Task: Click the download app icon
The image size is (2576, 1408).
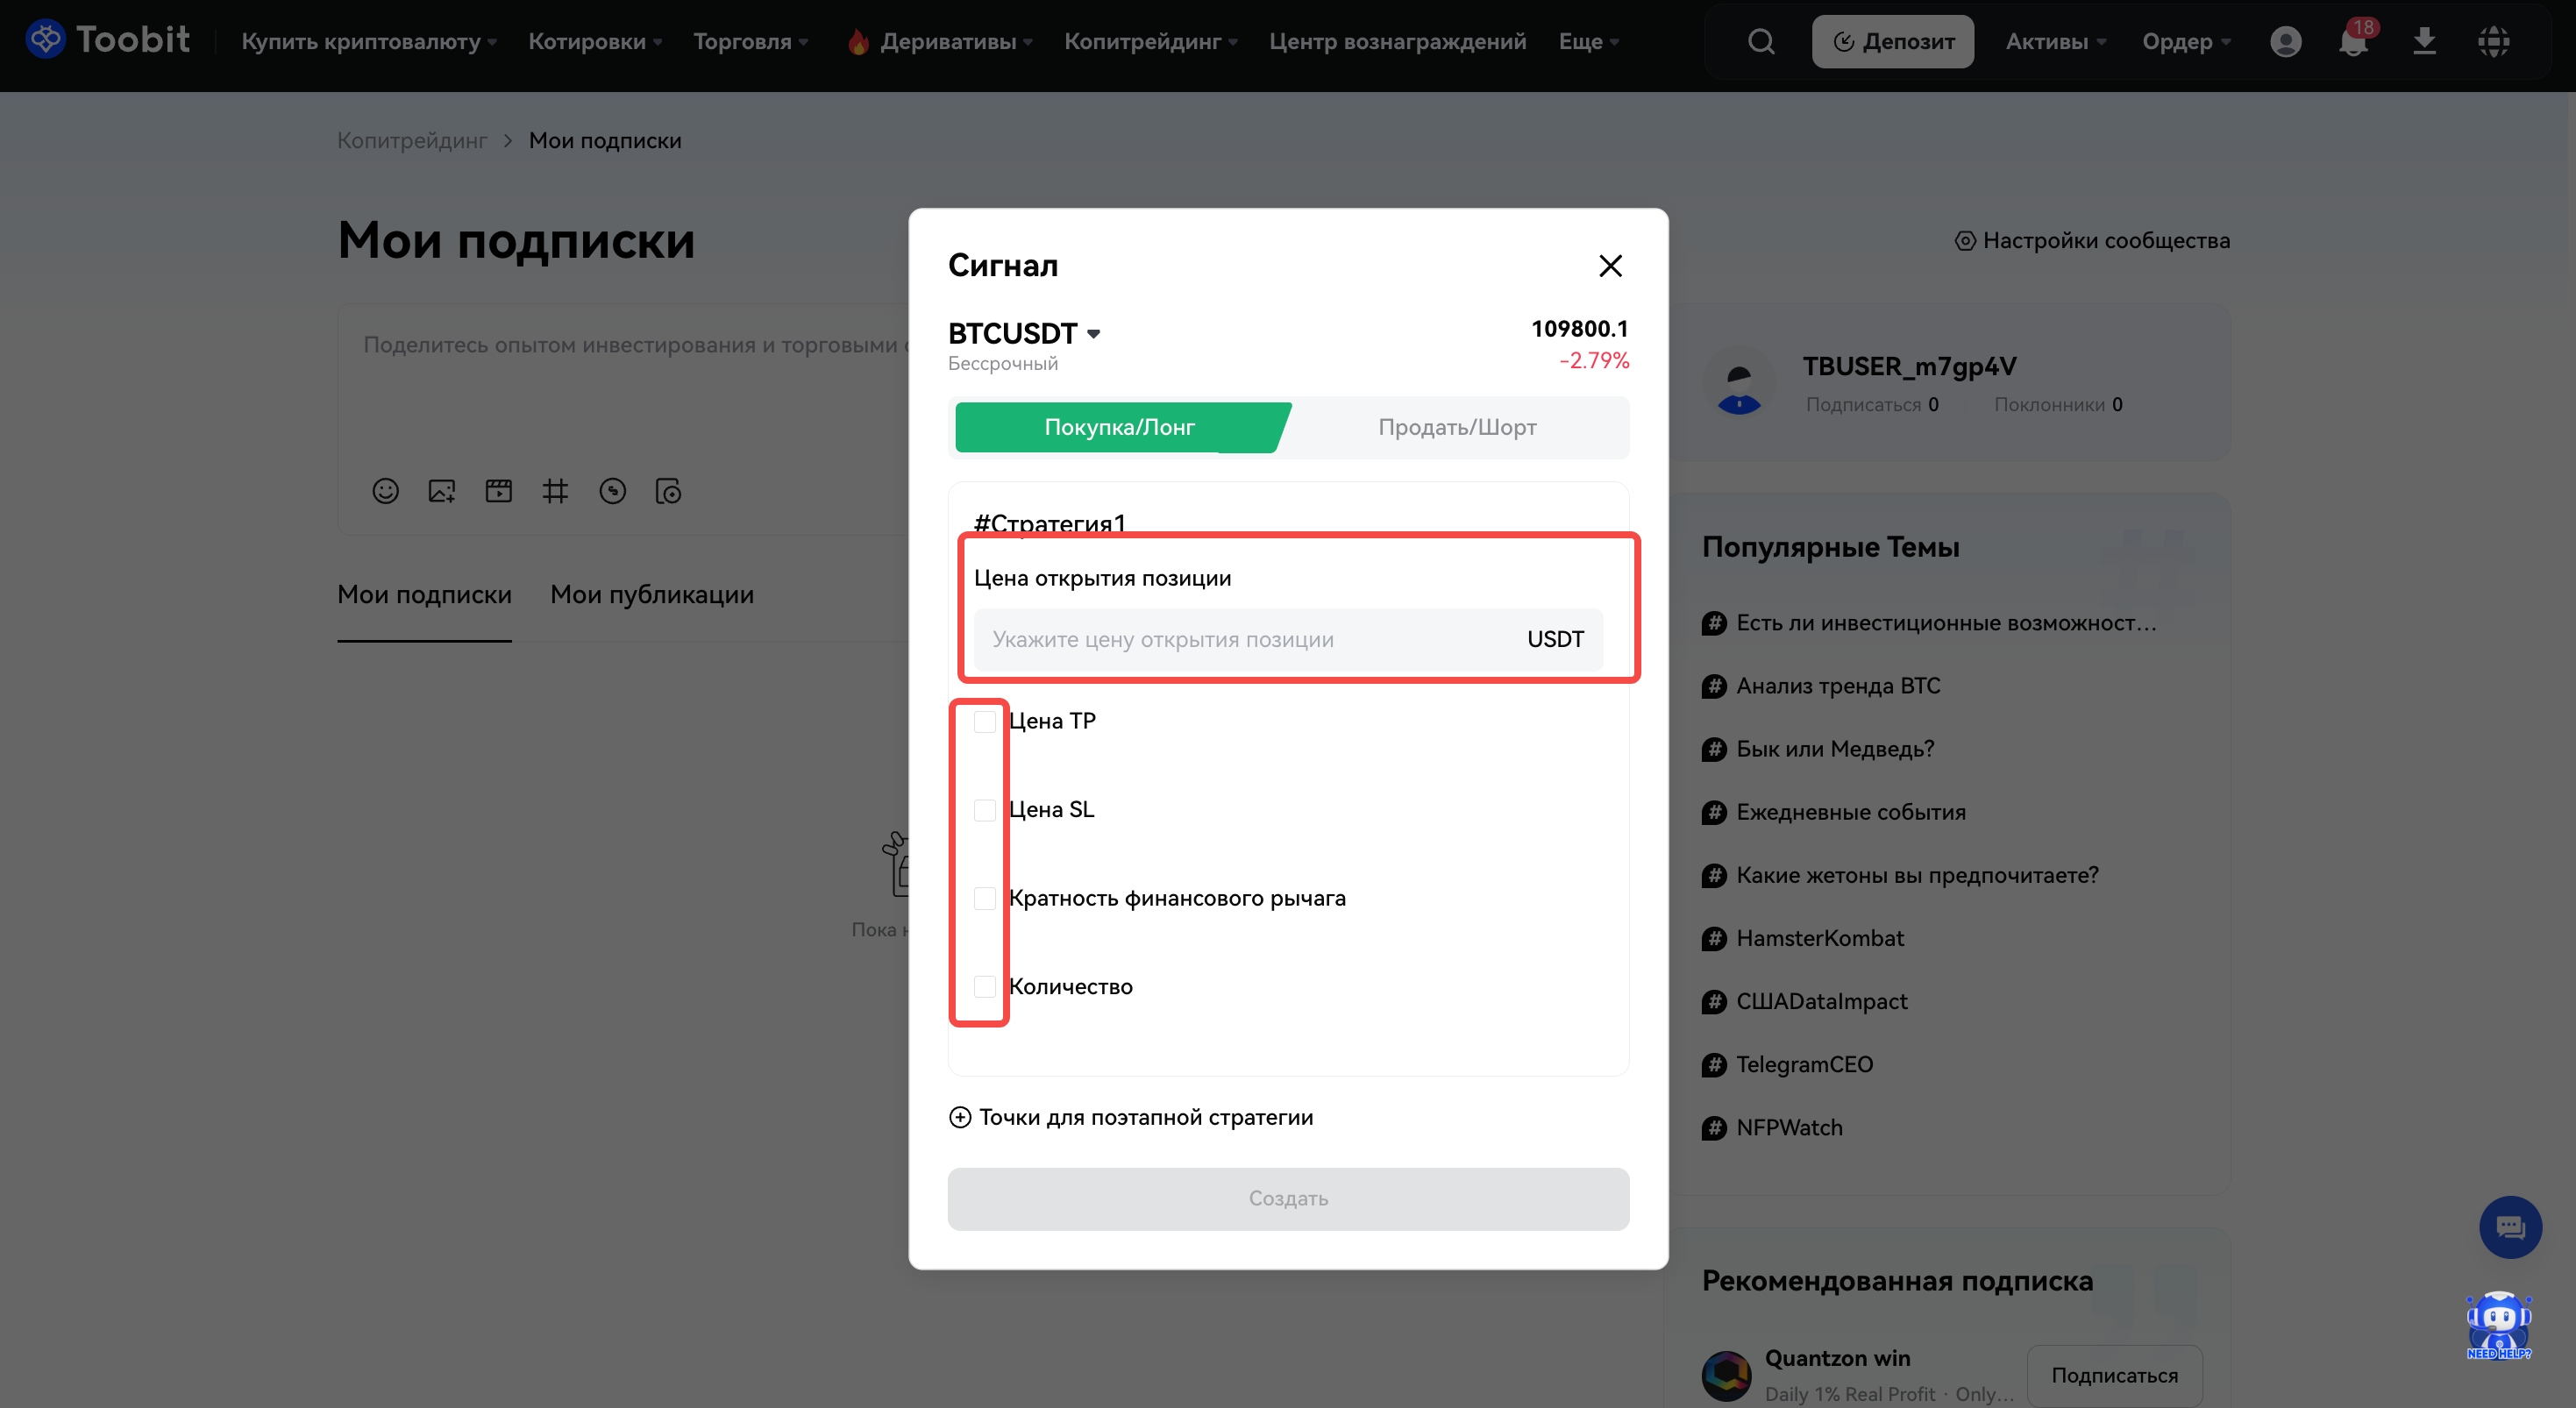Action: [2424, 41]
